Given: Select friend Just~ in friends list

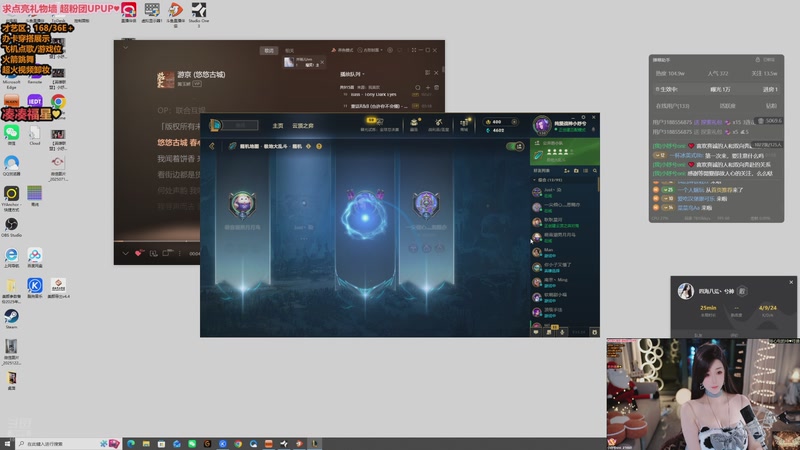Looking at the screenshot, I should pyautogui.click(x=563, y=192).
